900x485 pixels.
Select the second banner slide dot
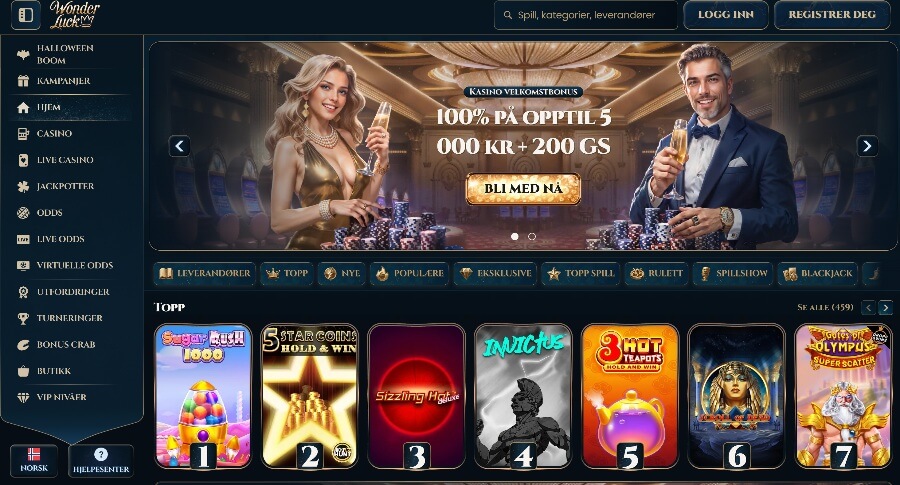[532, 236]
